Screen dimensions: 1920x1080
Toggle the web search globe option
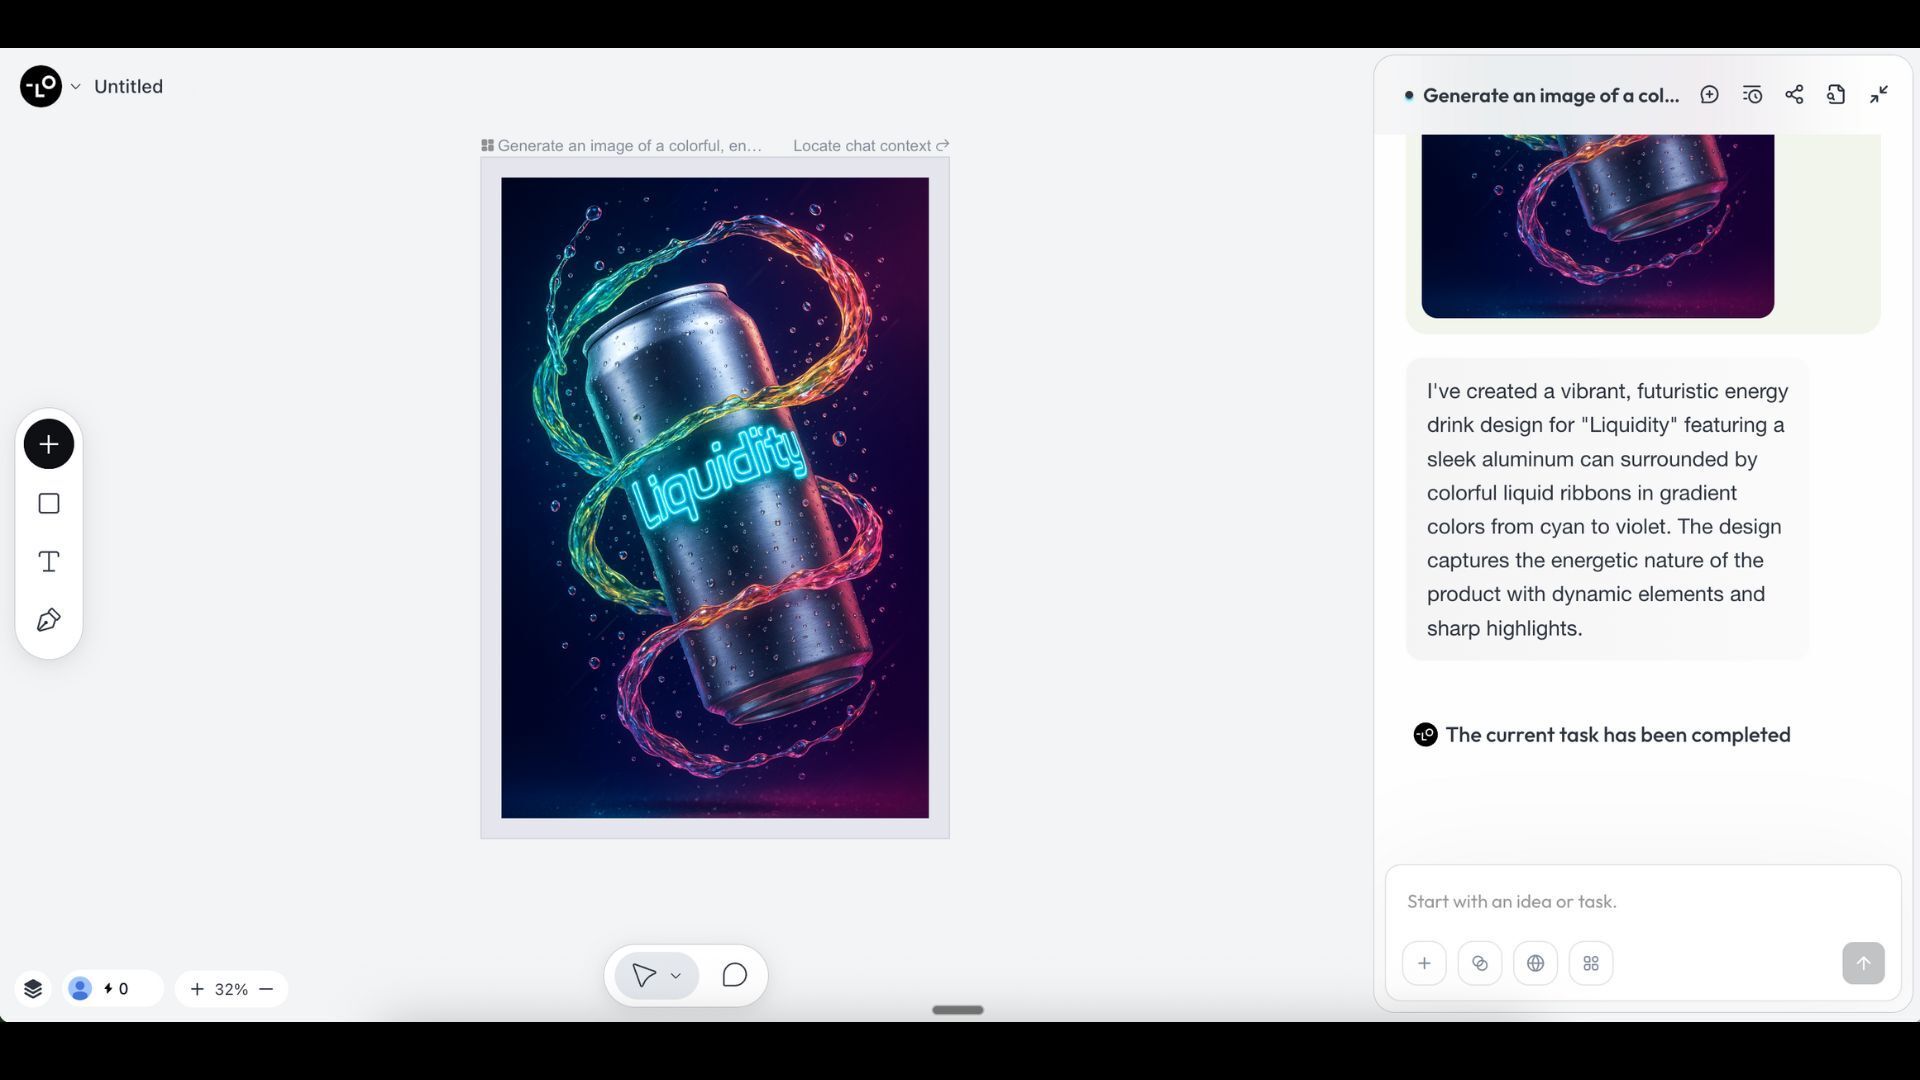pos(1535,963)
